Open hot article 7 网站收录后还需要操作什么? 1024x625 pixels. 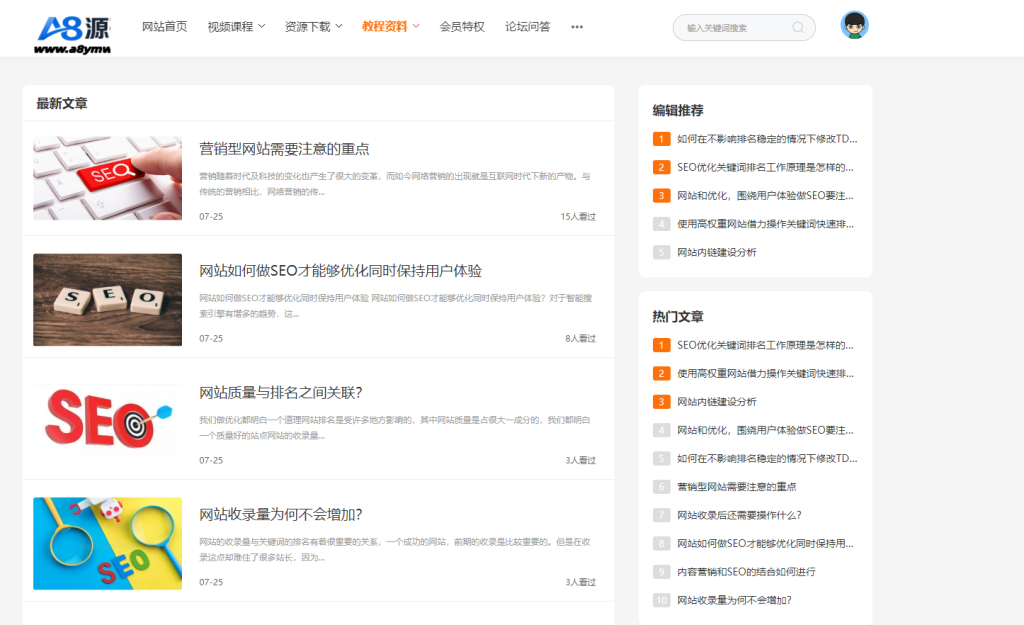(x=739, y=515)
